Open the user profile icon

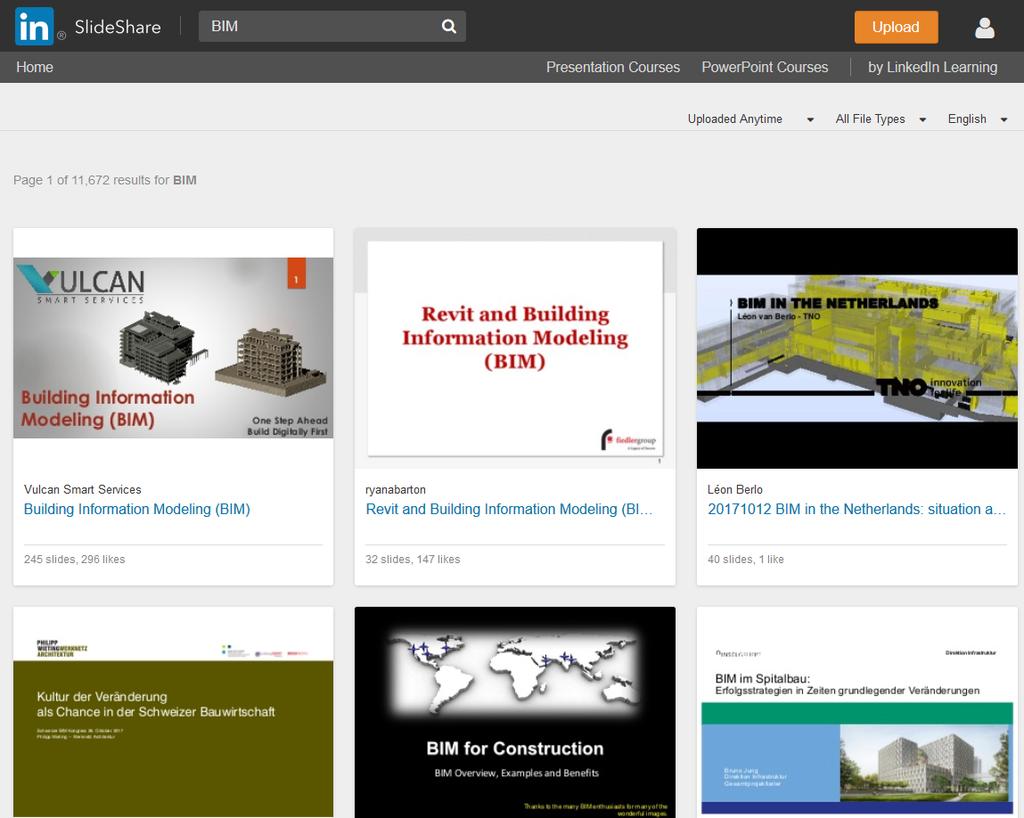coord(984,27)
